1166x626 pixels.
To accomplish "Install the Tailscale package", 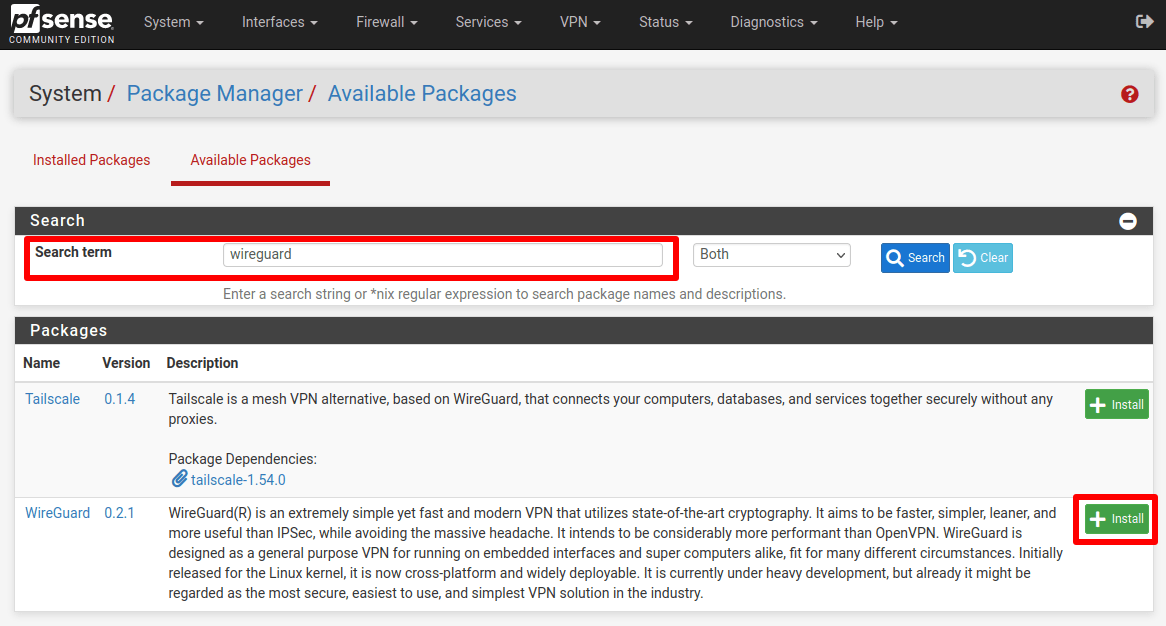I will [1117, 404].
